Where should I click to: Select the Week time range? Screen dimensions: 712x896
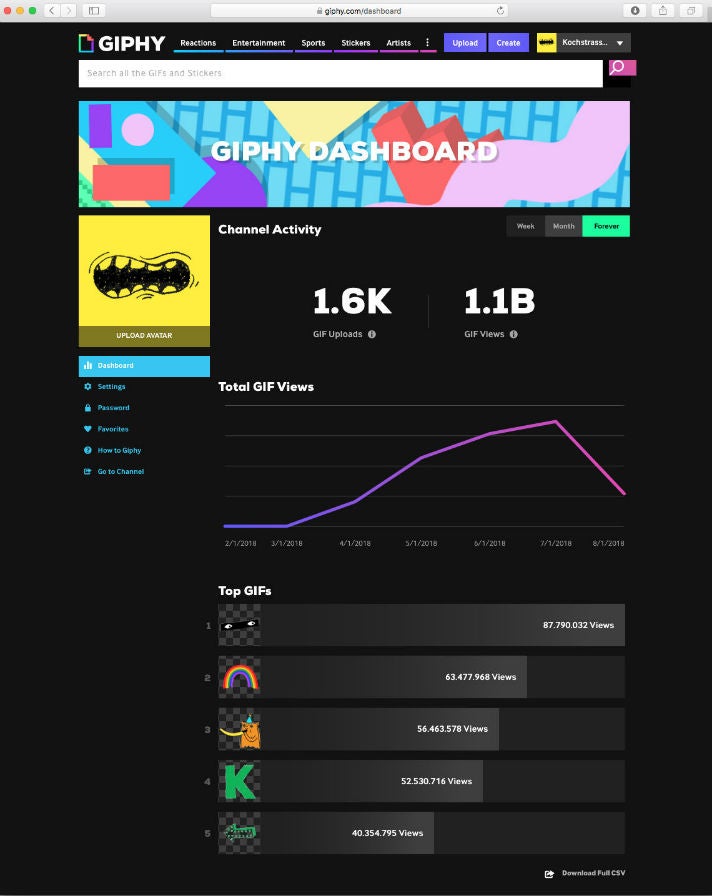coord(525,226)
